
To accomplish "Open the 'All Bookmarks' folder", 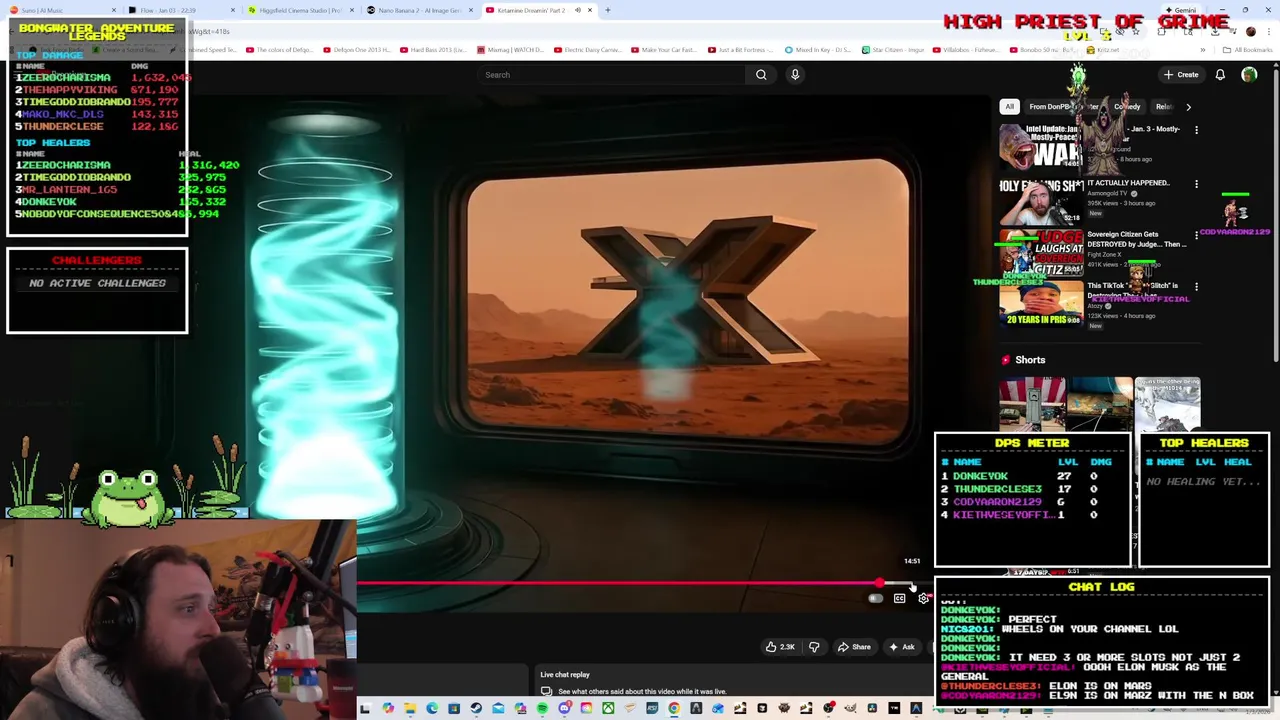I will 1248,50.
